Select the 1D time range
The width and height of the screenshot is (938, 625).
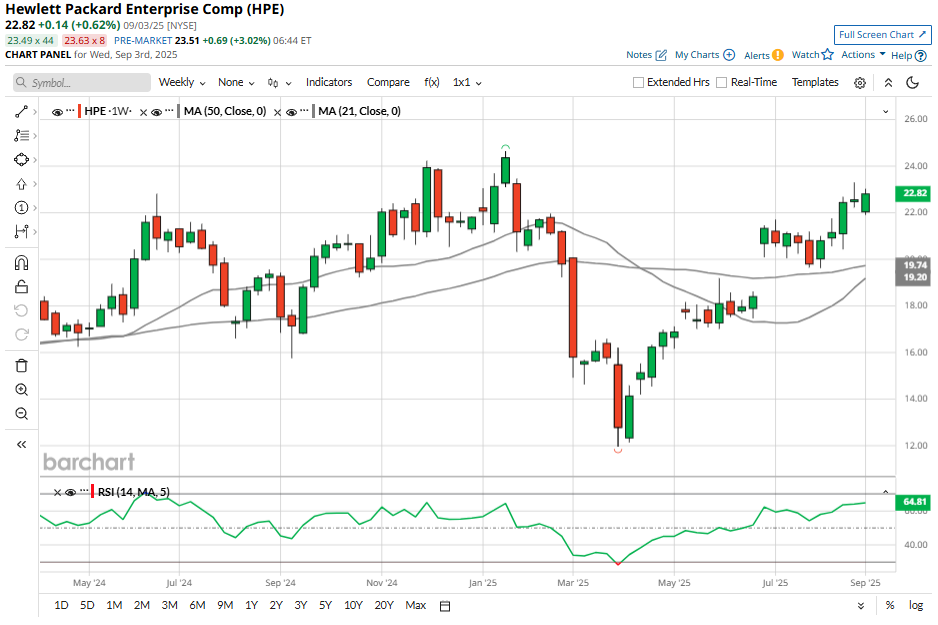pos(61,605)
